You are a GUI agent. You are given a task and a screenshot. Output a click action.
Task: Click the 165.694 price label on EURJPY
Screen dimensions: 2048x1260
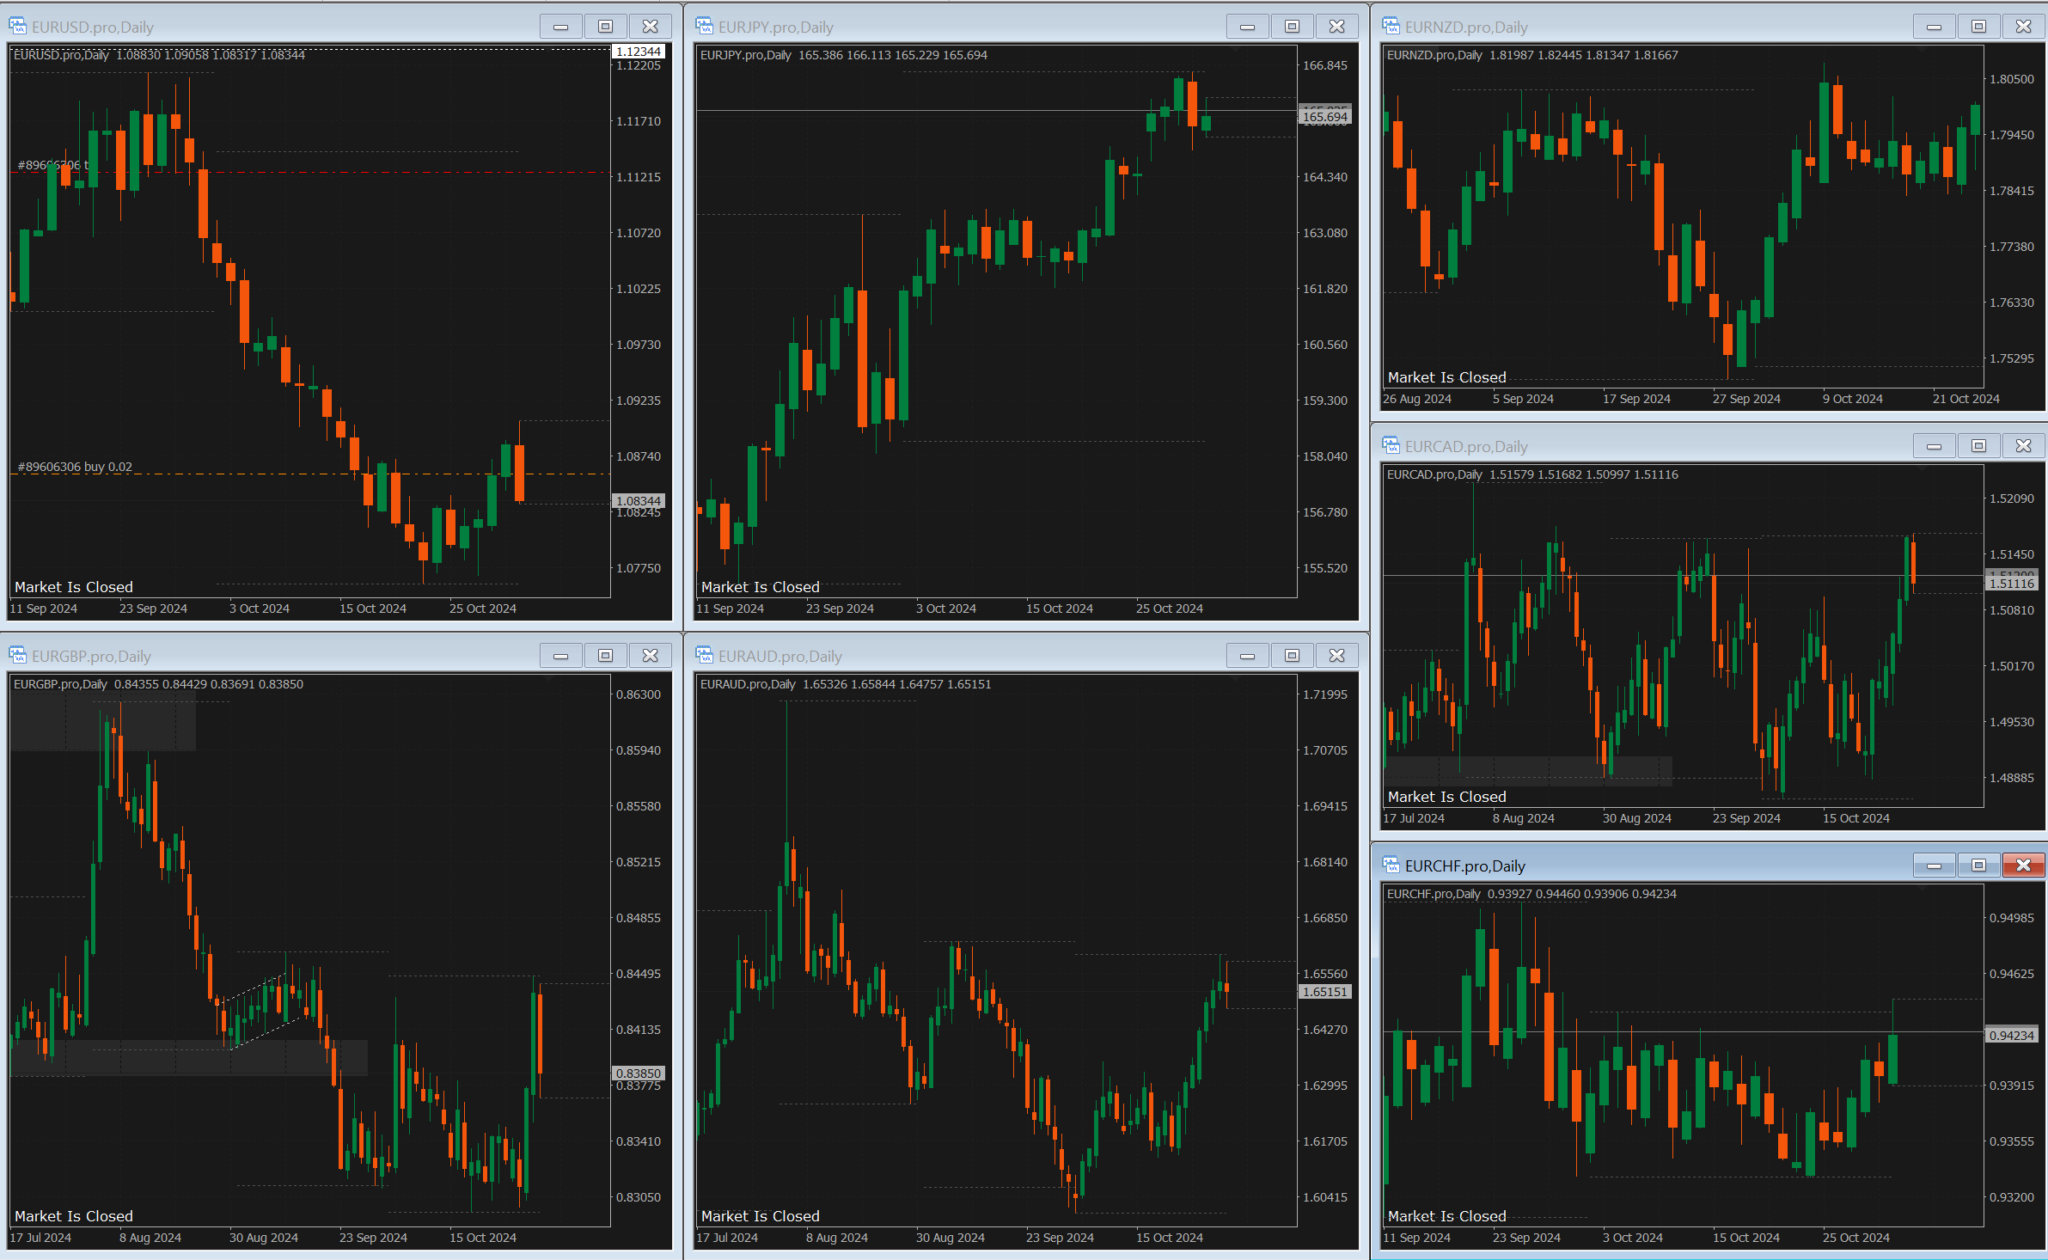(x=1325, y=117)
